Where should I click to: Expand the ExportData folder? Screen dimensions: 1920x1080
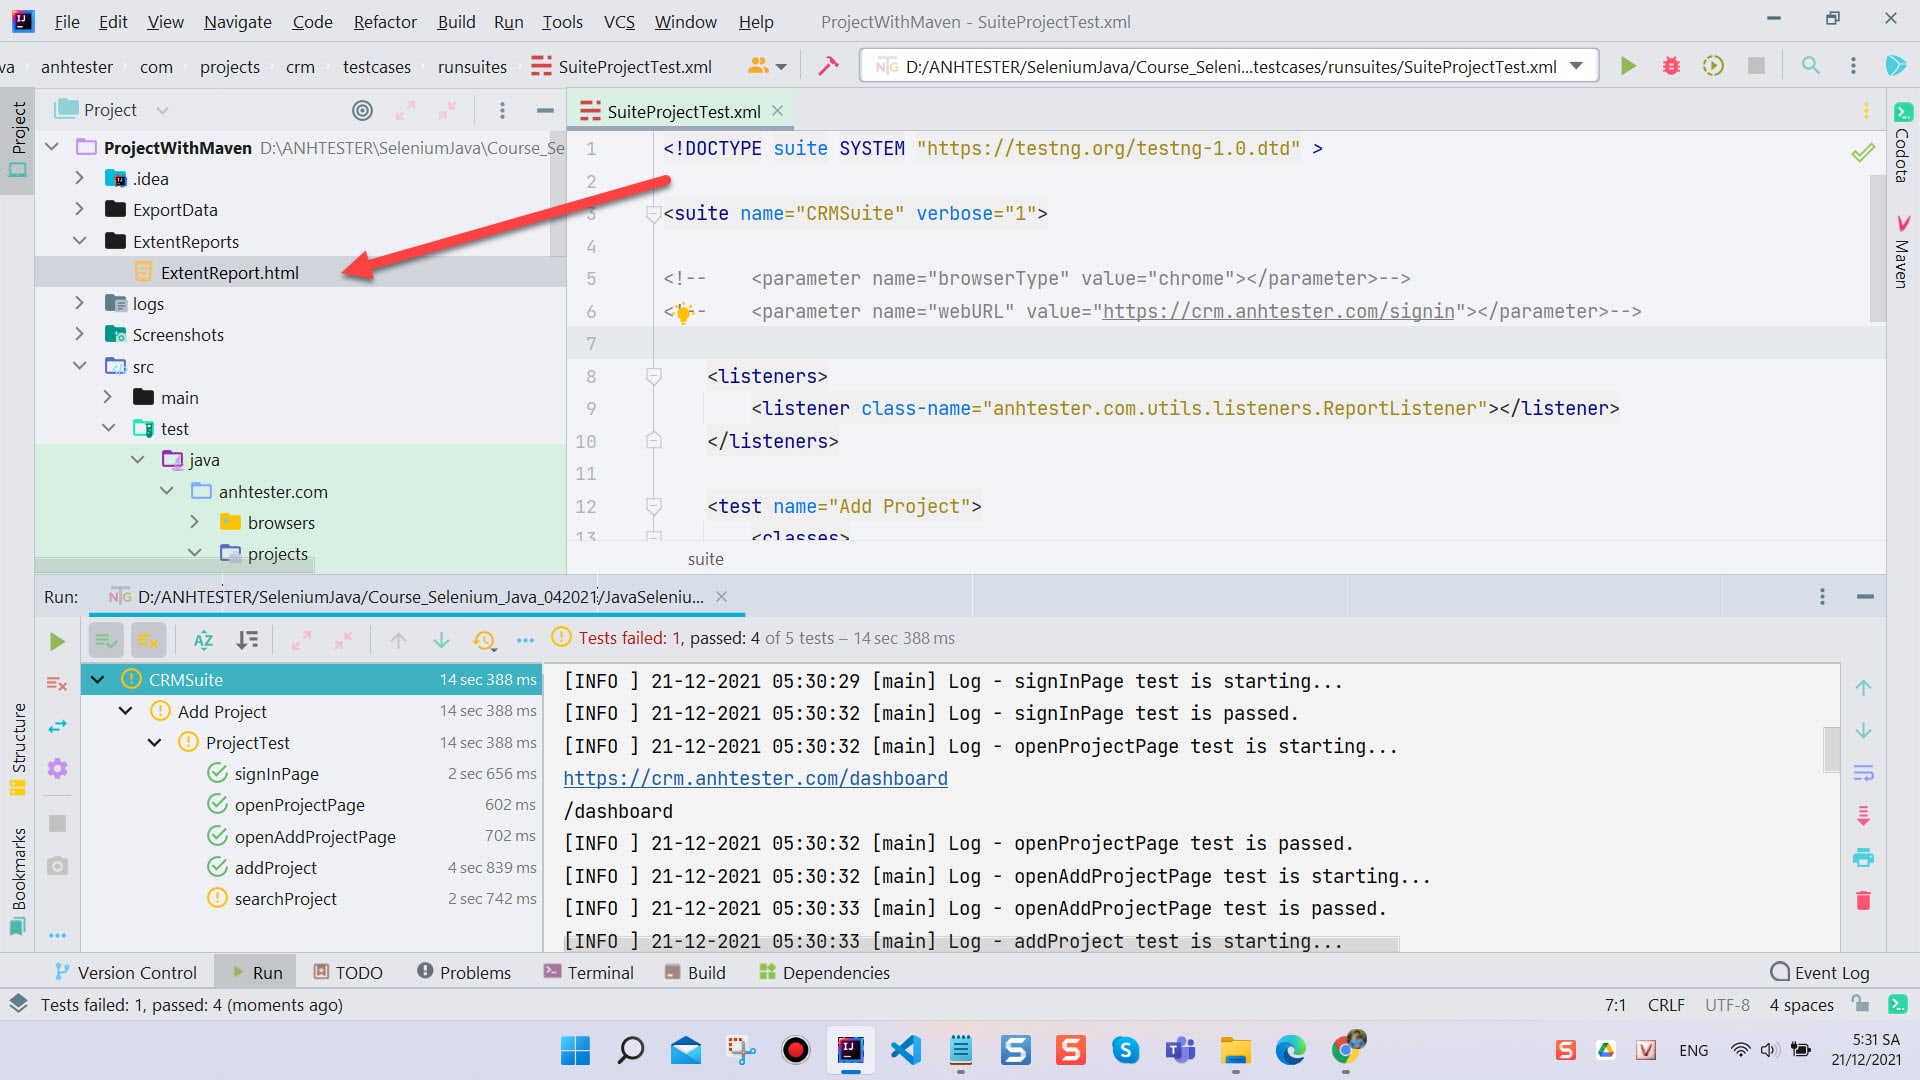point(79,209)
